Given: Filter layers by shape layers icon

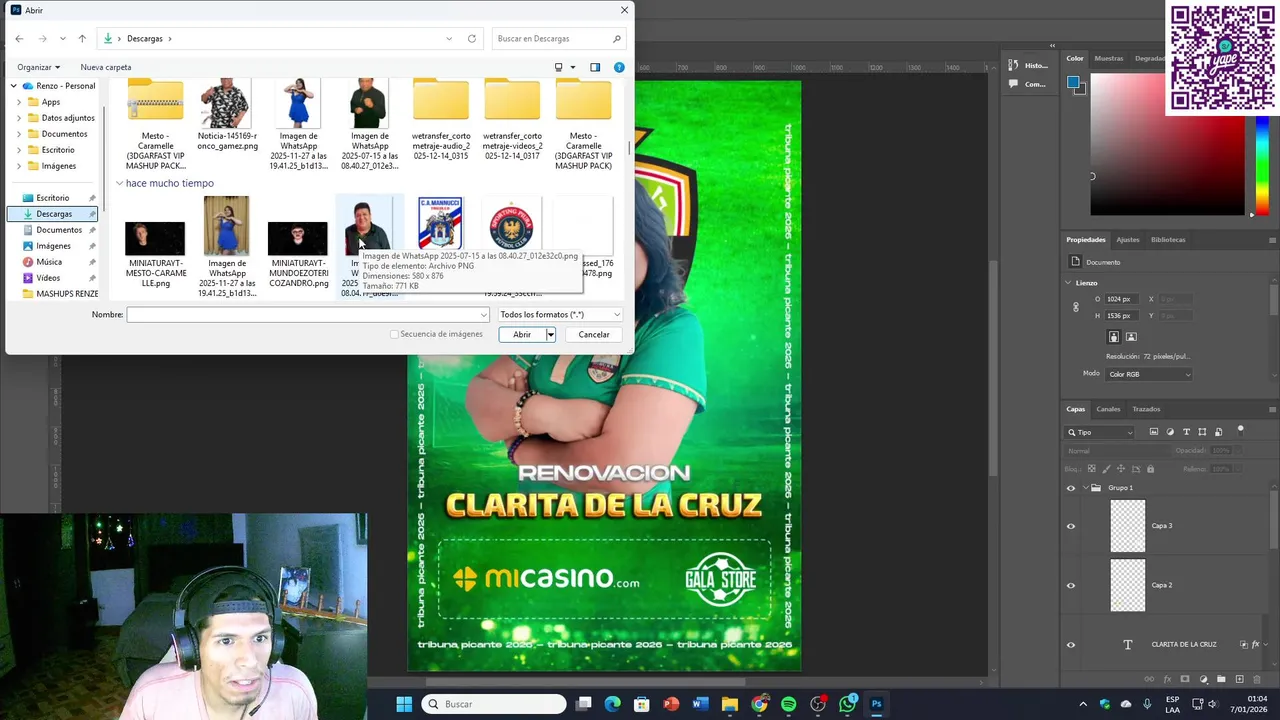Looking at the screenshot, I should [x=1202, y=432].
